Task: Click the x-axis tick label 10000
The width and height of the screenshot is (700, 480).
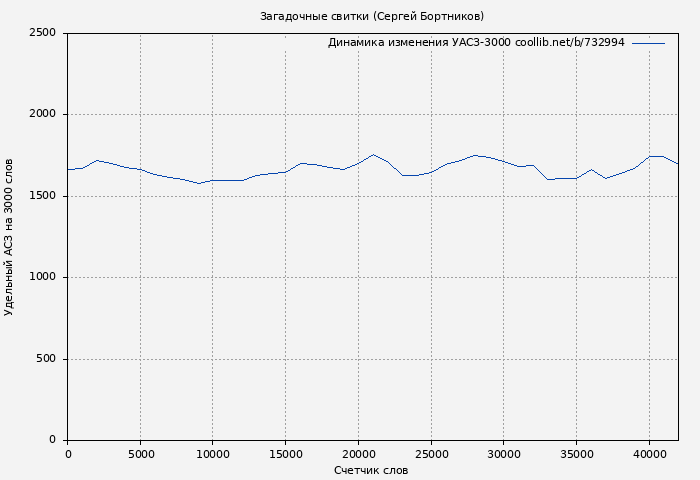Action: coord(213,454)
